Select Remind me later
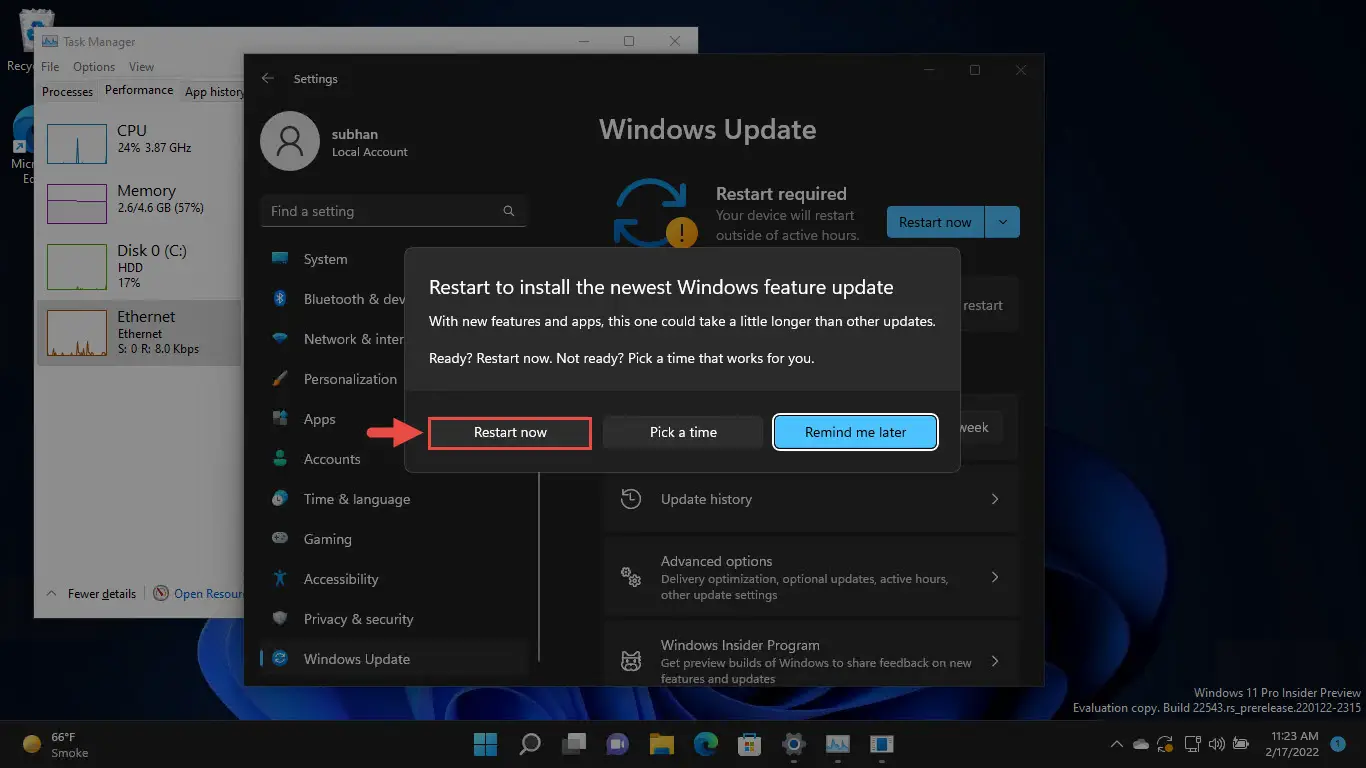The height and width of the screenshot is (768, 1366). click(x=855, y=432)
